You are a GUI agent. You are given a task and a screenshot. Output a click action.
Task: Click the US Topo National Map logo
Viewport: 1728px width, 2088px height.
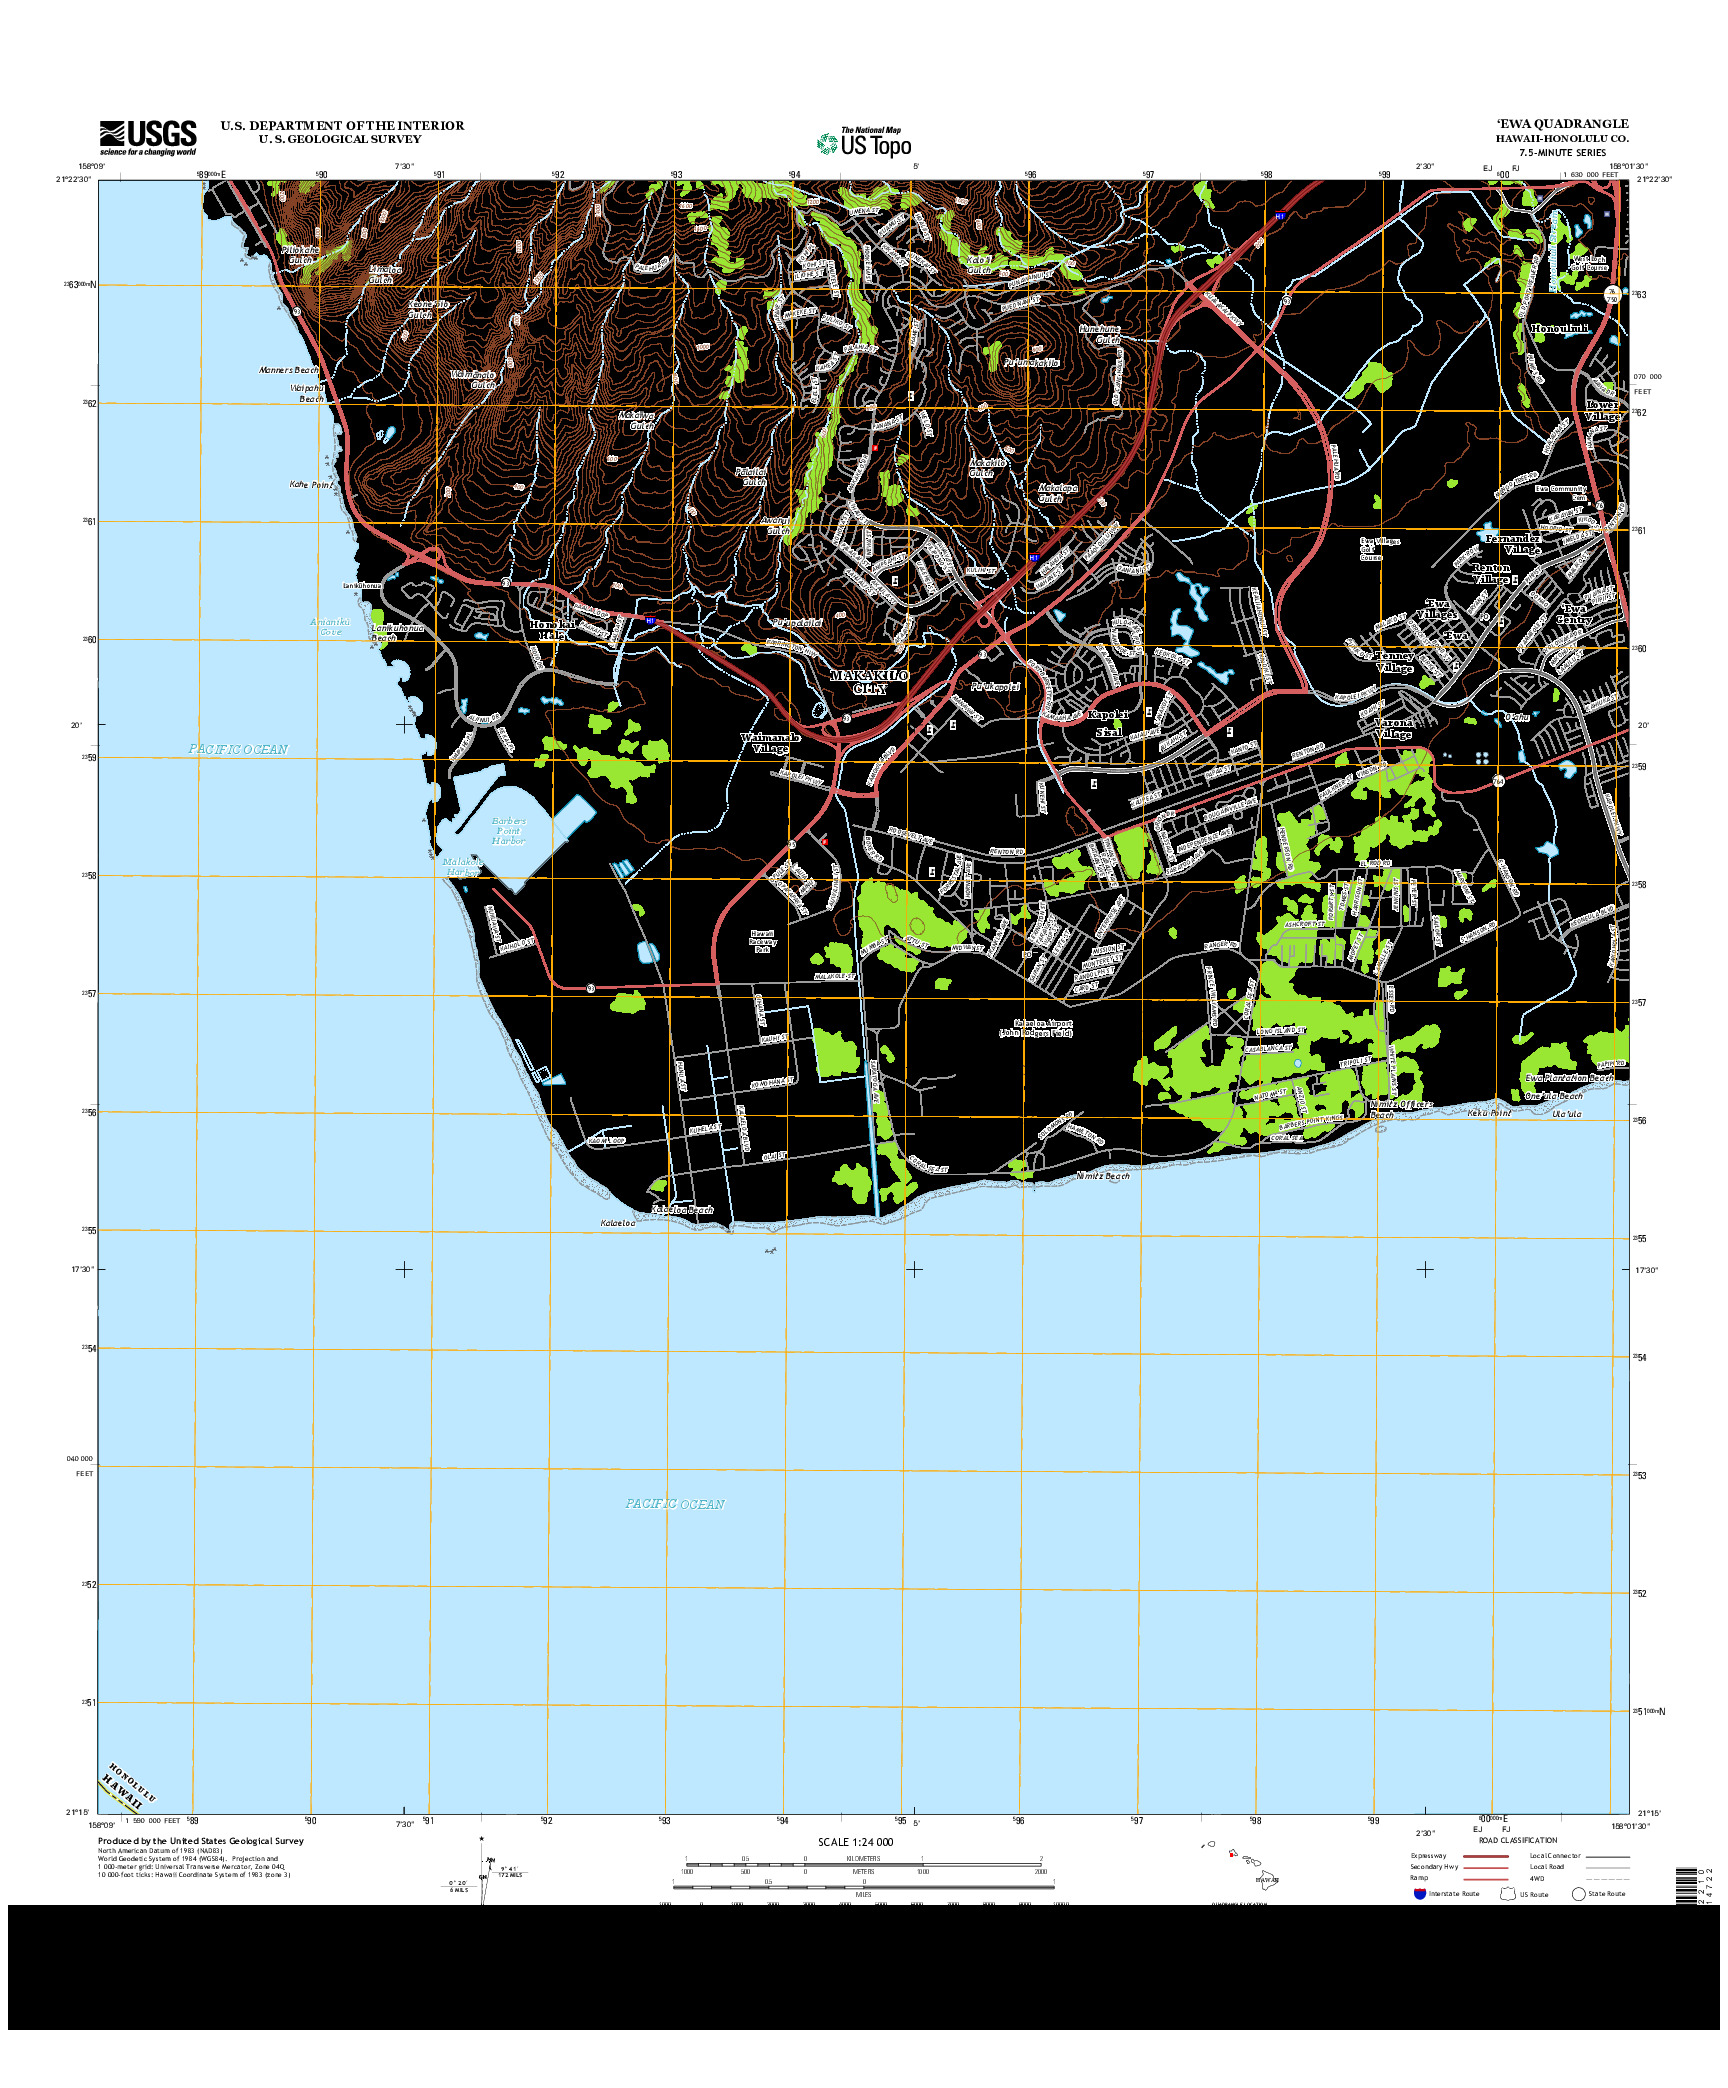pyautogui.click(x=865, y=143)
